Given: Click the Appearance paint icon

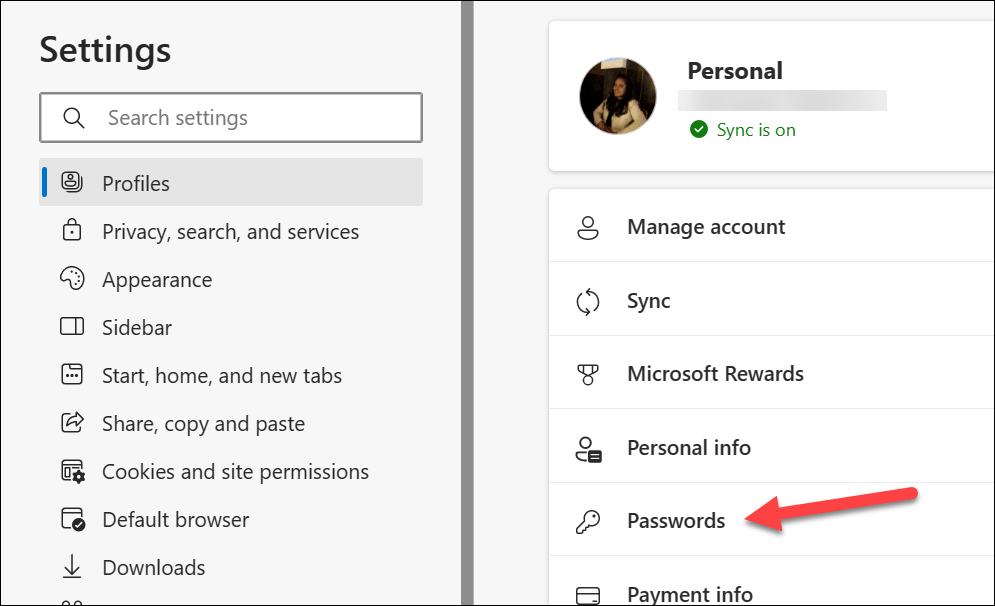Looking at the screenshot, I should (72, 279).
